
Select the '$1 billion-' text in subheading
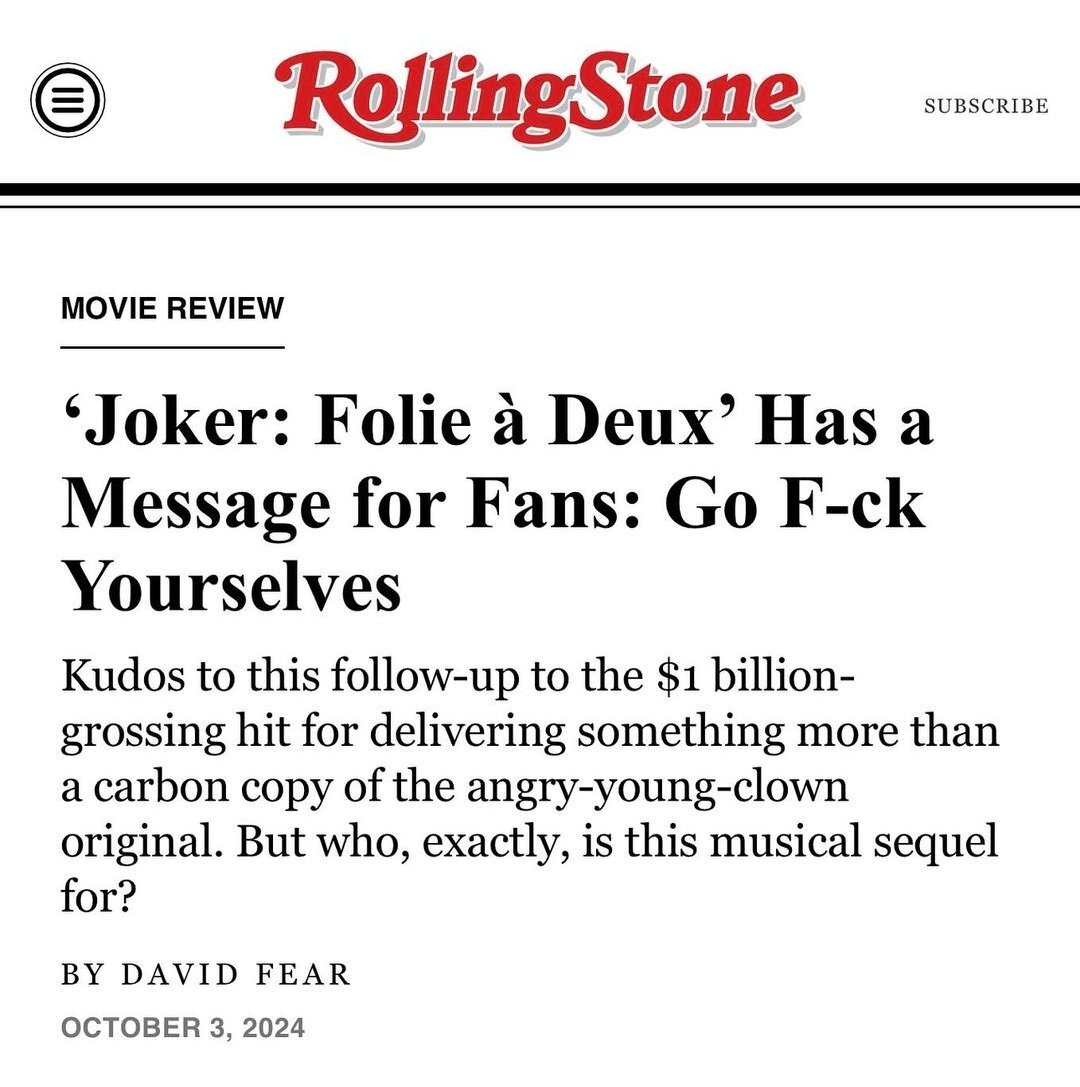[x=757, y=677]
